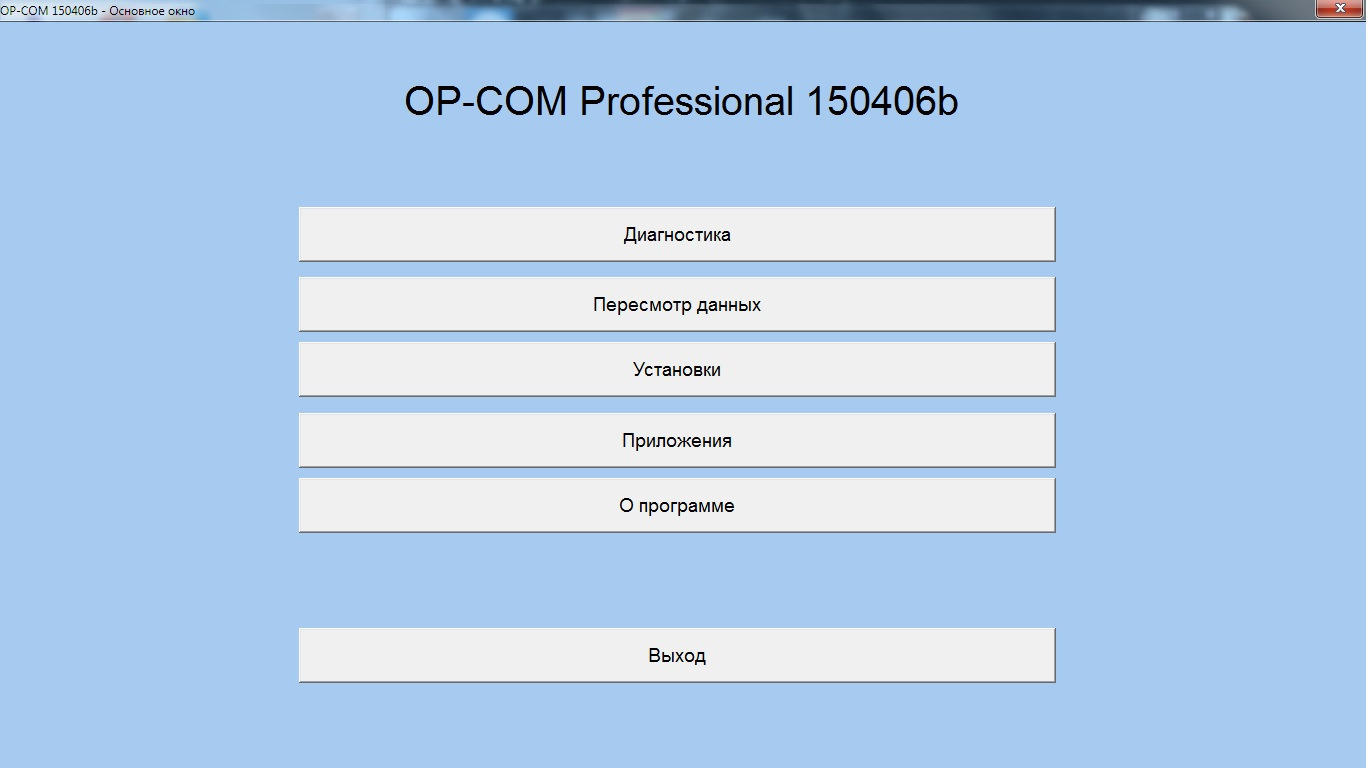This screenshot has height=768, width=1370.
Task: Select the Пересмотр данных button
Action: point(677,305)
